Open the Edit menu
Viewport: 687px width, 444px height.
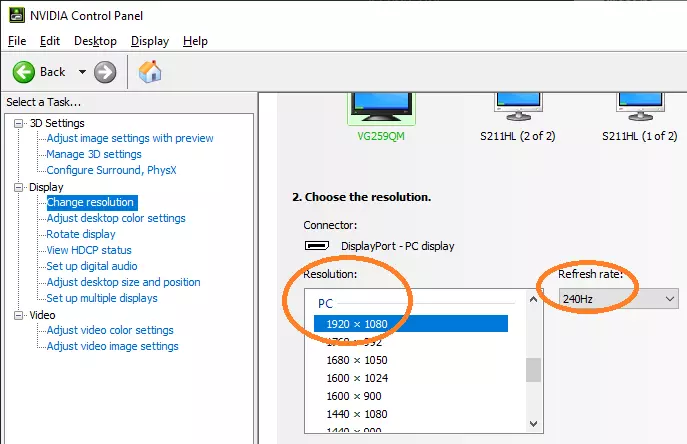click(x=50, y=41)
